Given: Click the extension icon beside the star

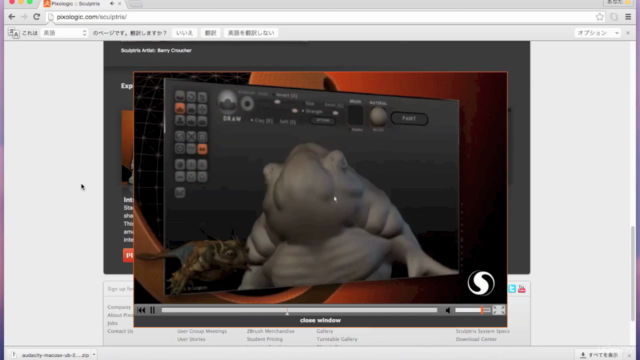Looking at the screenshot, I should click(614, 17).
